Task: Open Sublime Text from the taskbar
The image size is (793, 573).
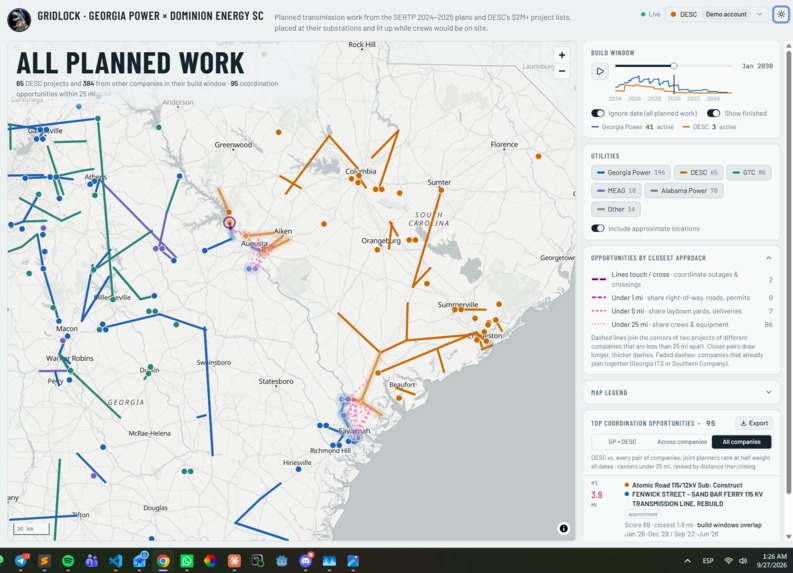Action: [x=44, y=560]
